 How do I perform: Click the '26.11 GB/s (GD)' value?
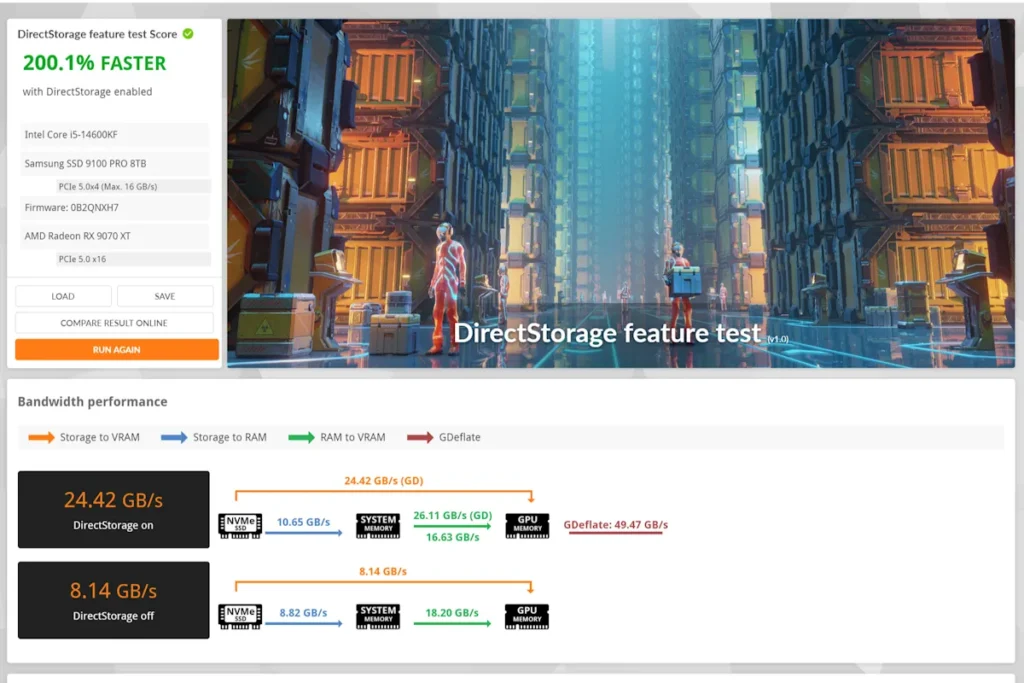(453, 515)
